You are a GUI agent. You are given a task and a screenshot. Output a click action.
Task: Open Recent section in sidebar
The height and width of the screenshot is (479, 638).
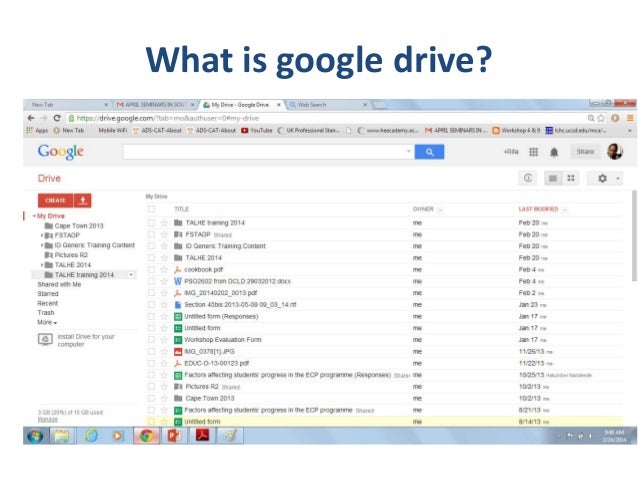click(x=48, y=304)
